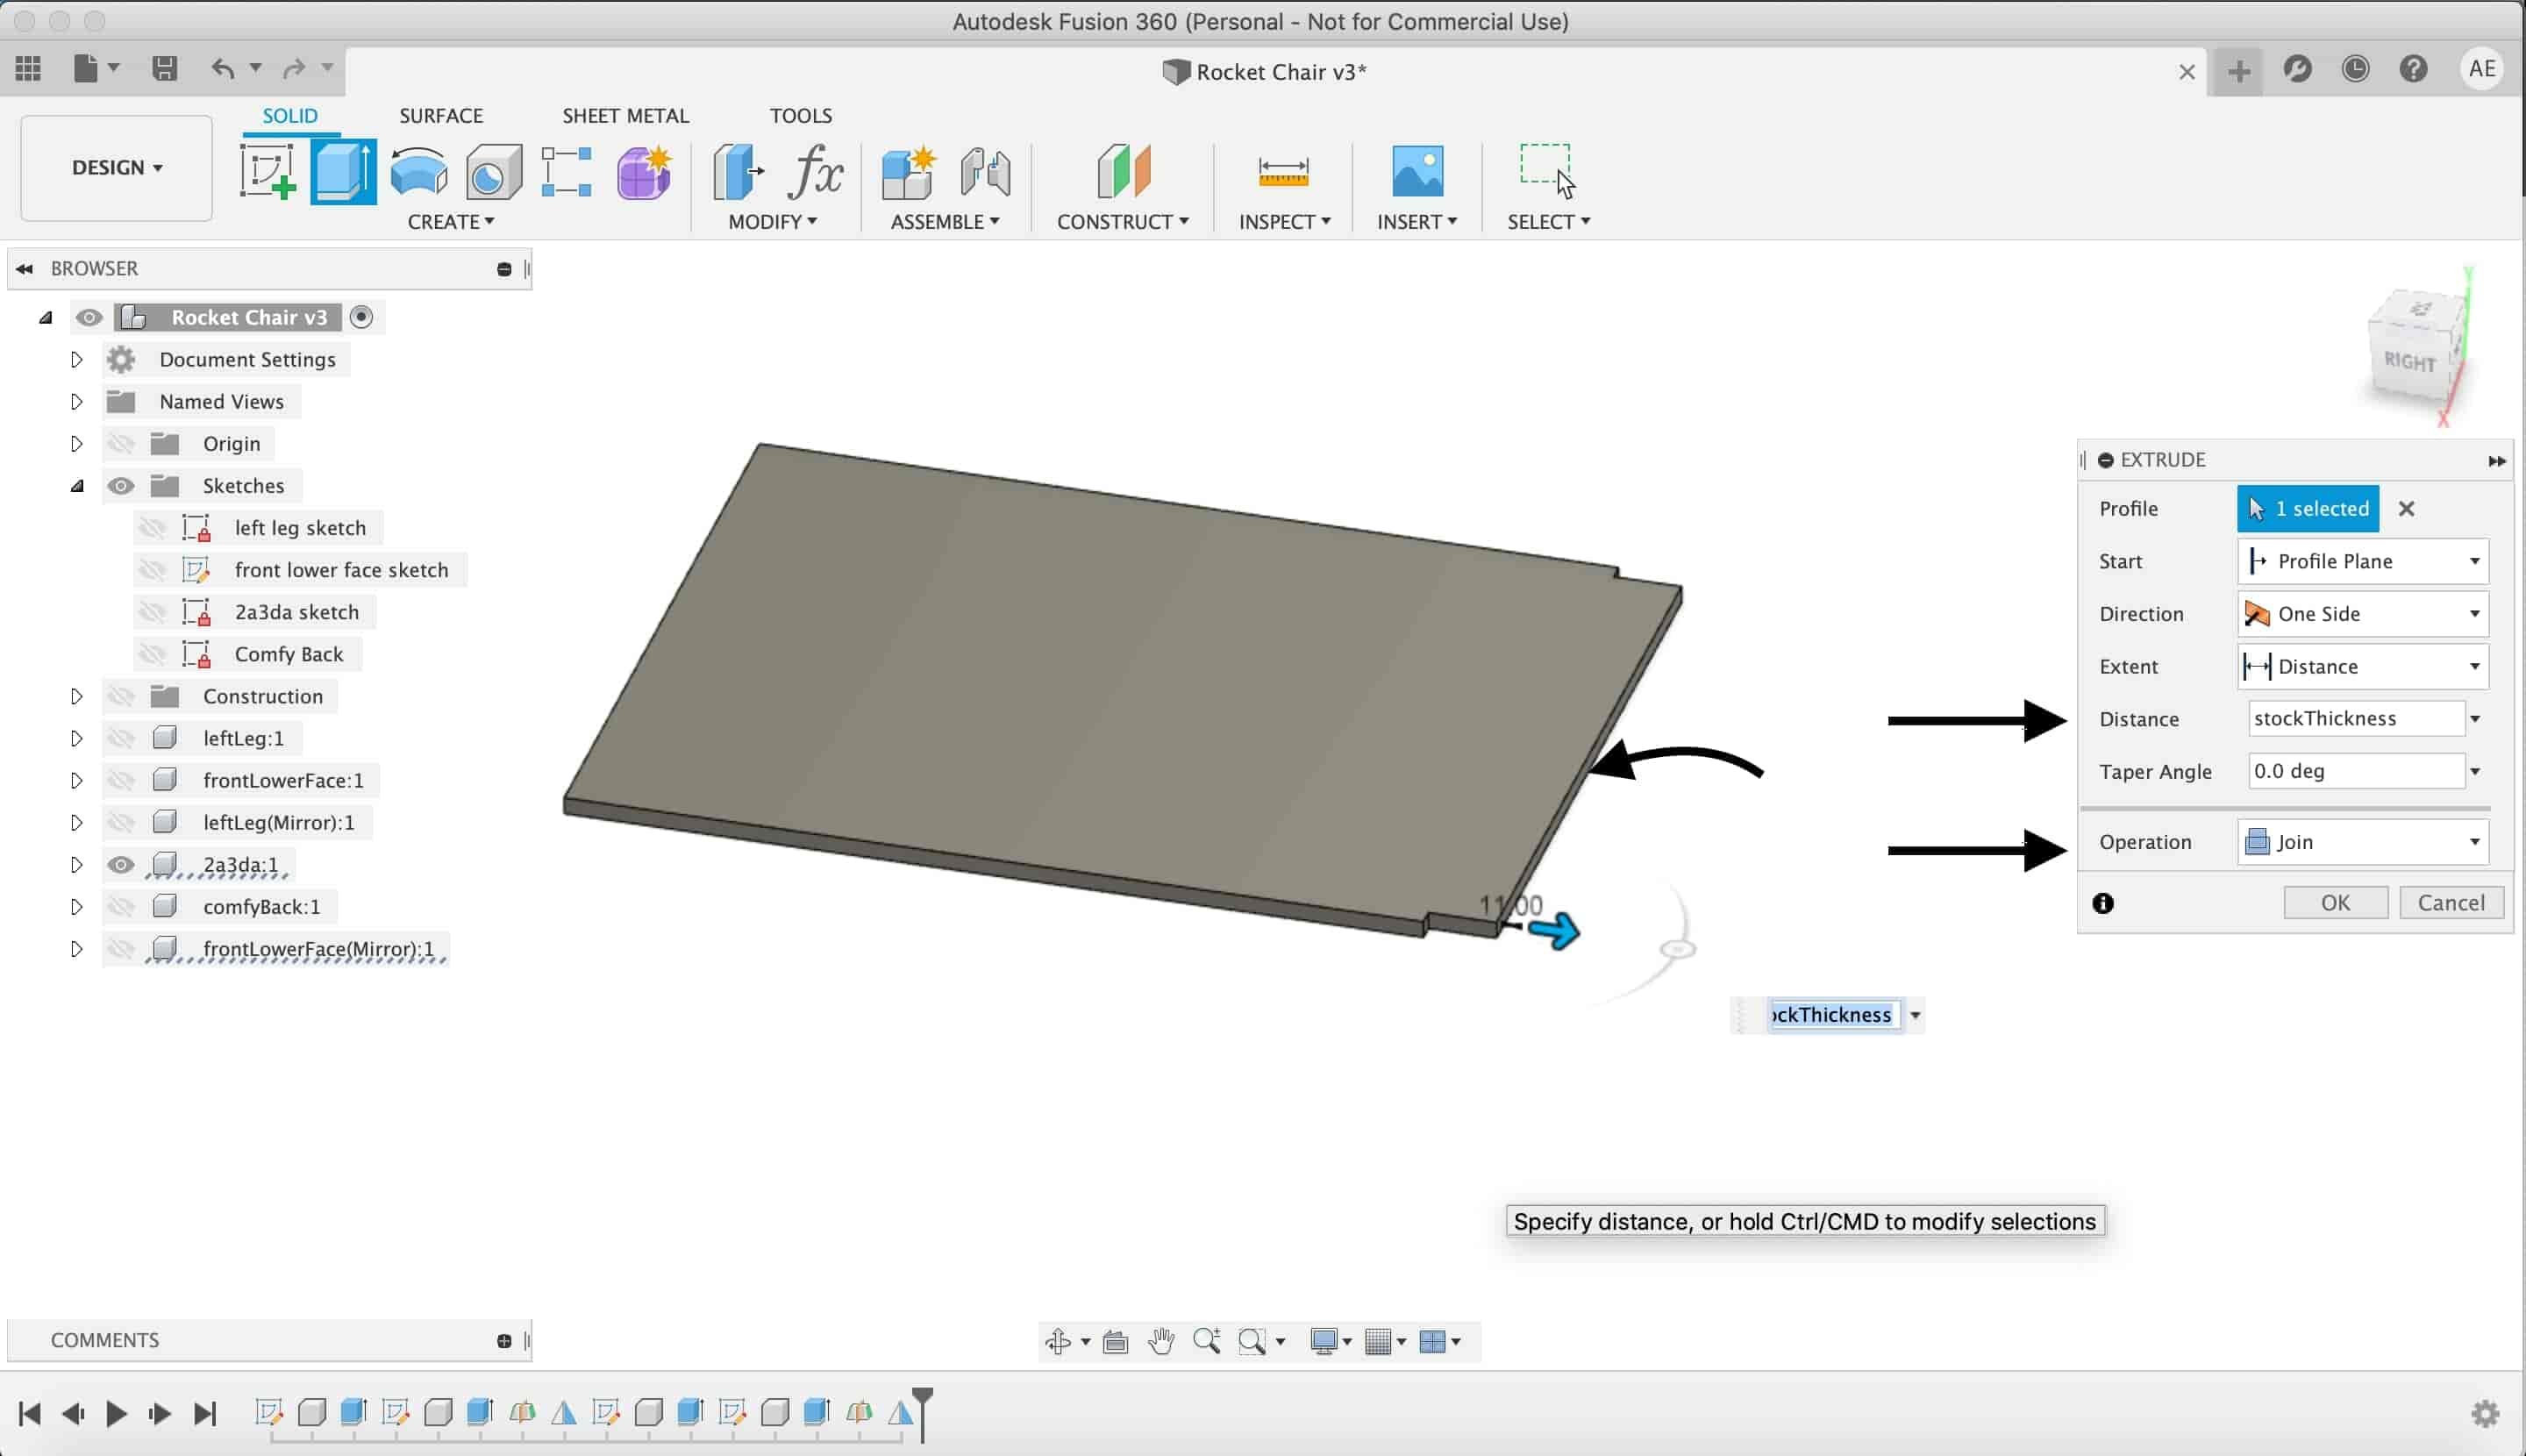Click the Orbit icon in navigation bar
2526x1456 pixels.
pyautogui.click(x=1057, y=1341)
